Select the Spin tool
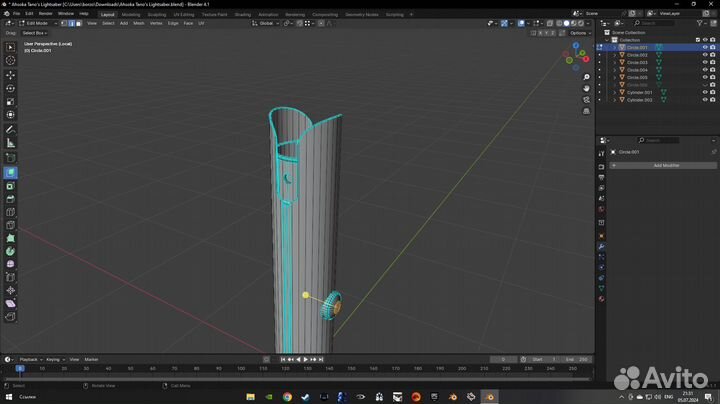This screenshot has height=404, width=720. pos(10,251)
